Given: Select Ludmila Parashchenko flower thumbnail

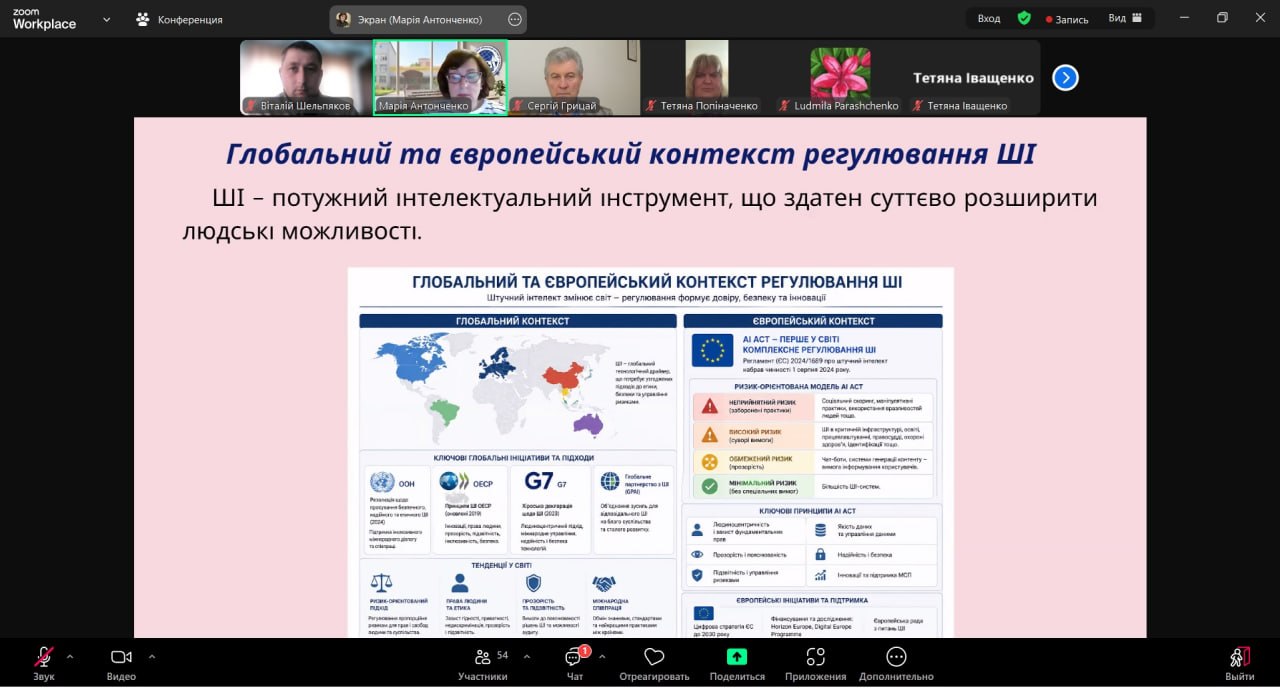Looking at the screenshot, I should pos(840,77).
